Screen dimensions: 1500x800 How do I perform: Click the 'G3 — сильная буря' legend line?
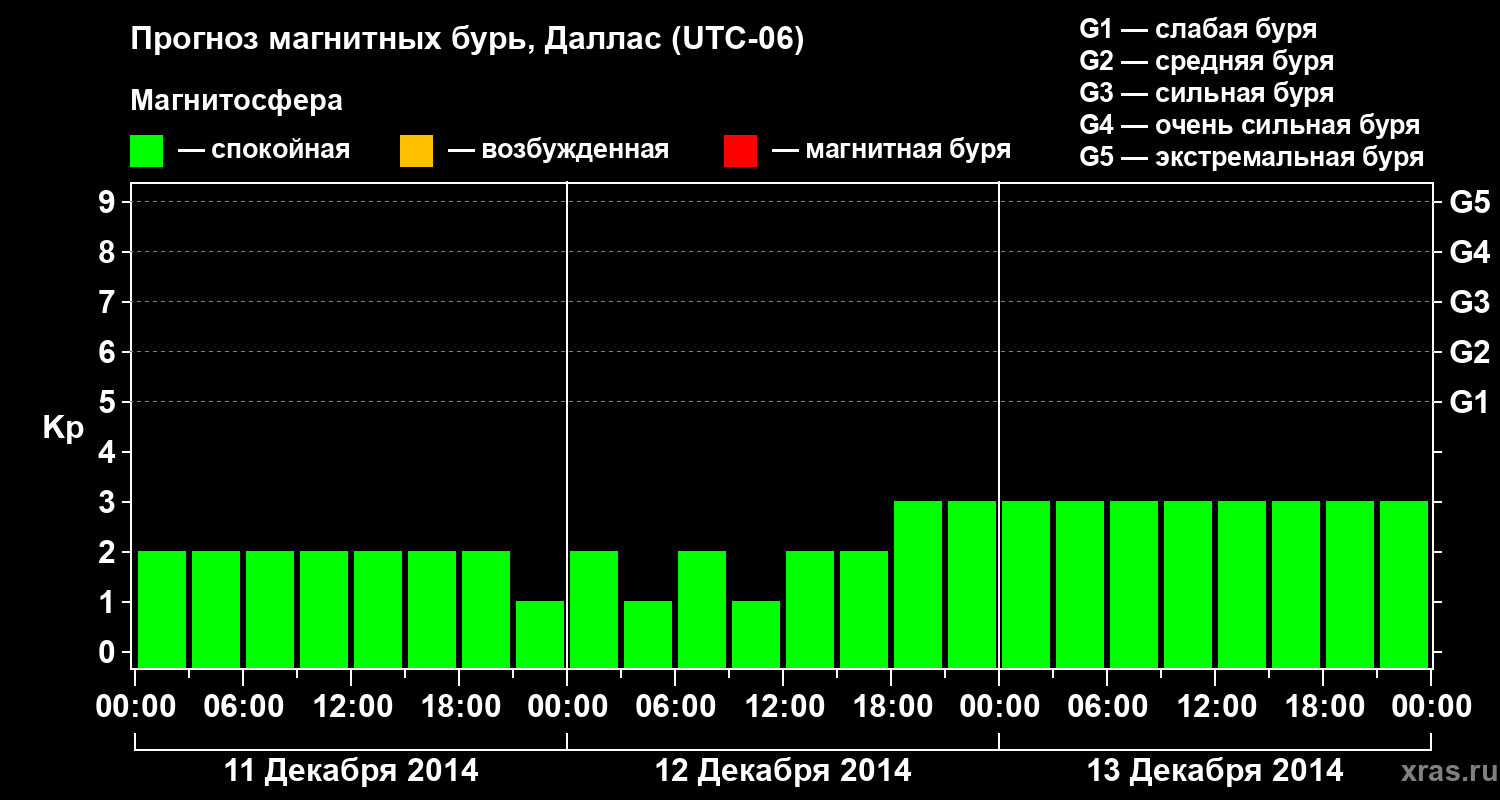pyautogui.click(x=1207, y=93)
